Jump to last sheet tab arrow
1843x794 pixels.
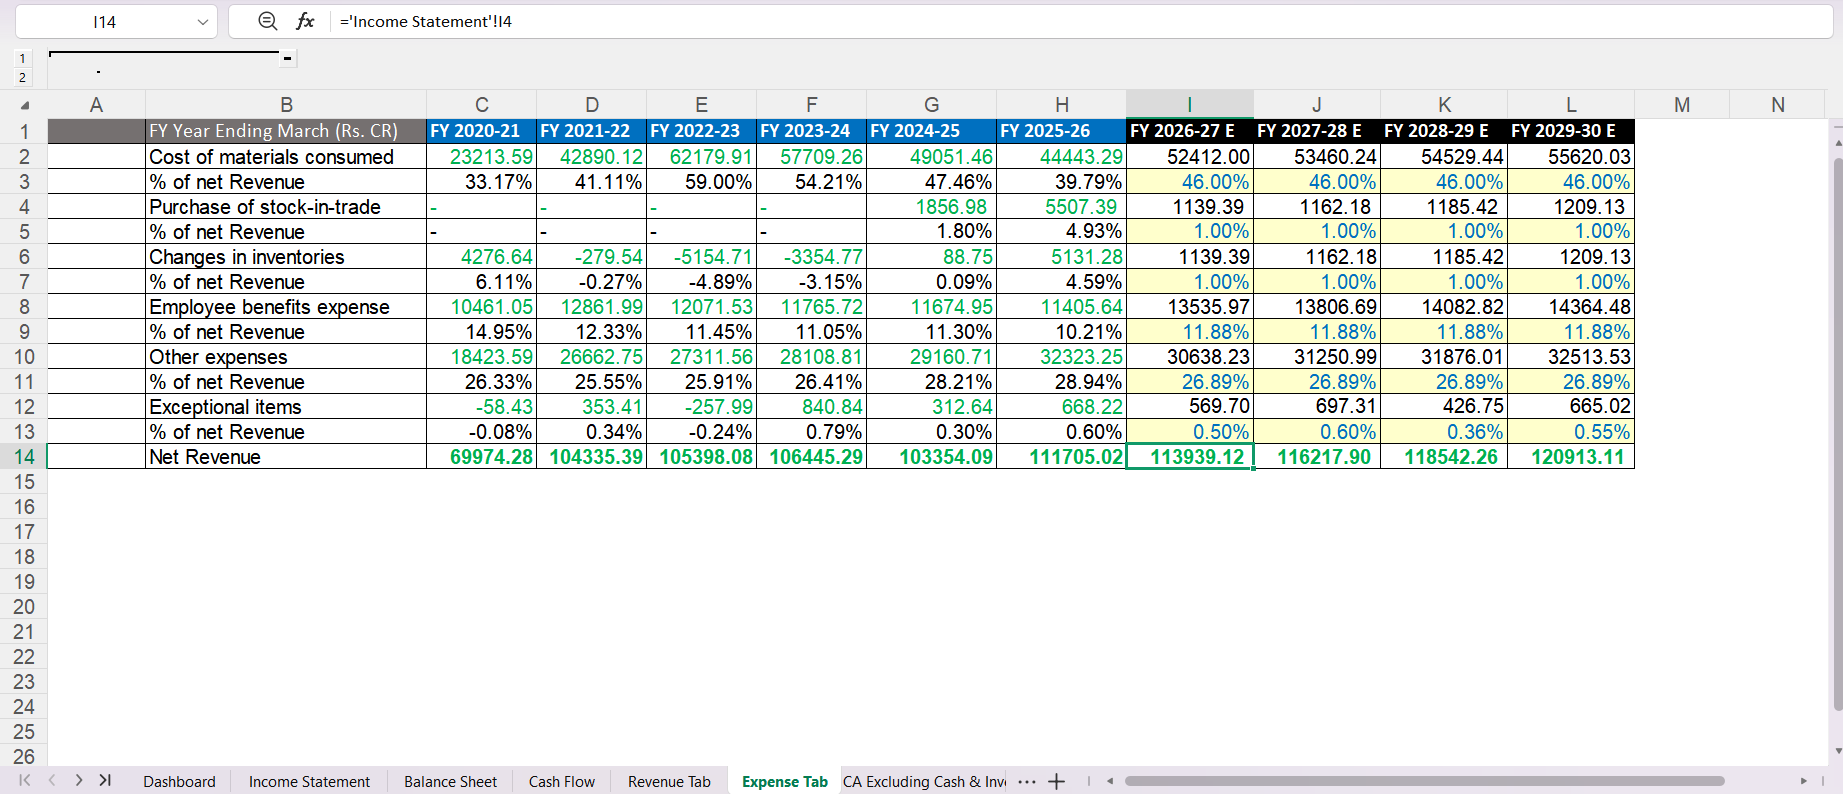click(x=105, y=781)
